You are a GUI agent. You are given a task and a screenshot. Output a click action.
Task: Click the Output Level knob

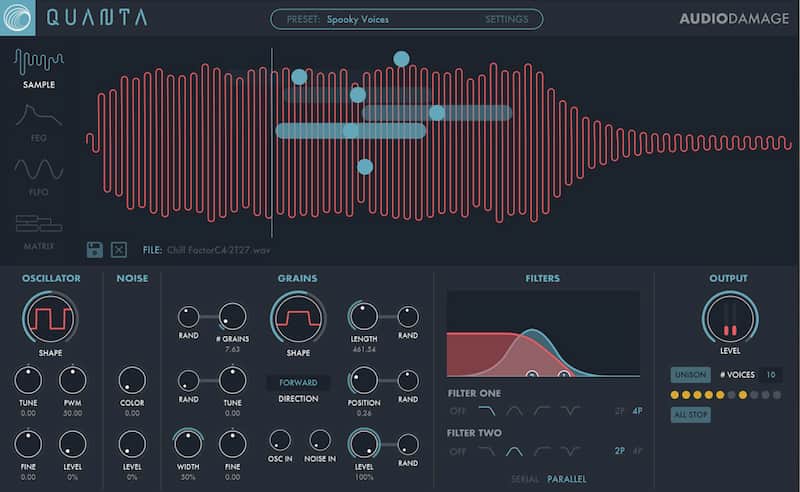click(x=730, y=317)
